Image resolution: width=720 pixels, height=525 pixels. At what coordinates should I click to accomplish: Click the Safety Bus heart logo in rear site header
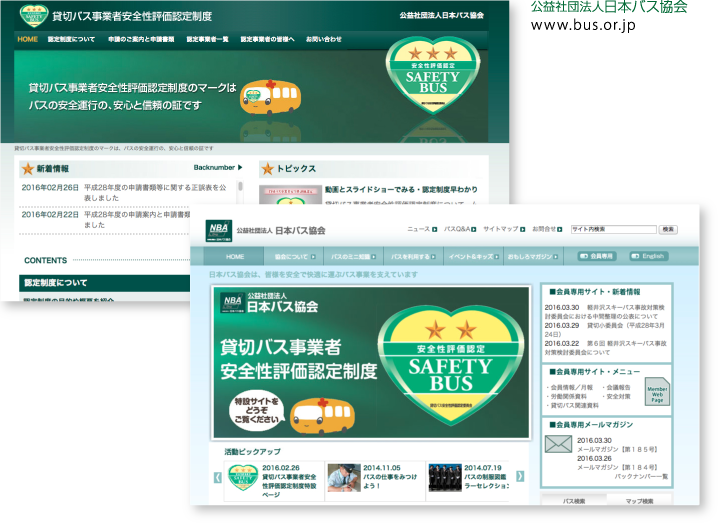pos(34,16)
